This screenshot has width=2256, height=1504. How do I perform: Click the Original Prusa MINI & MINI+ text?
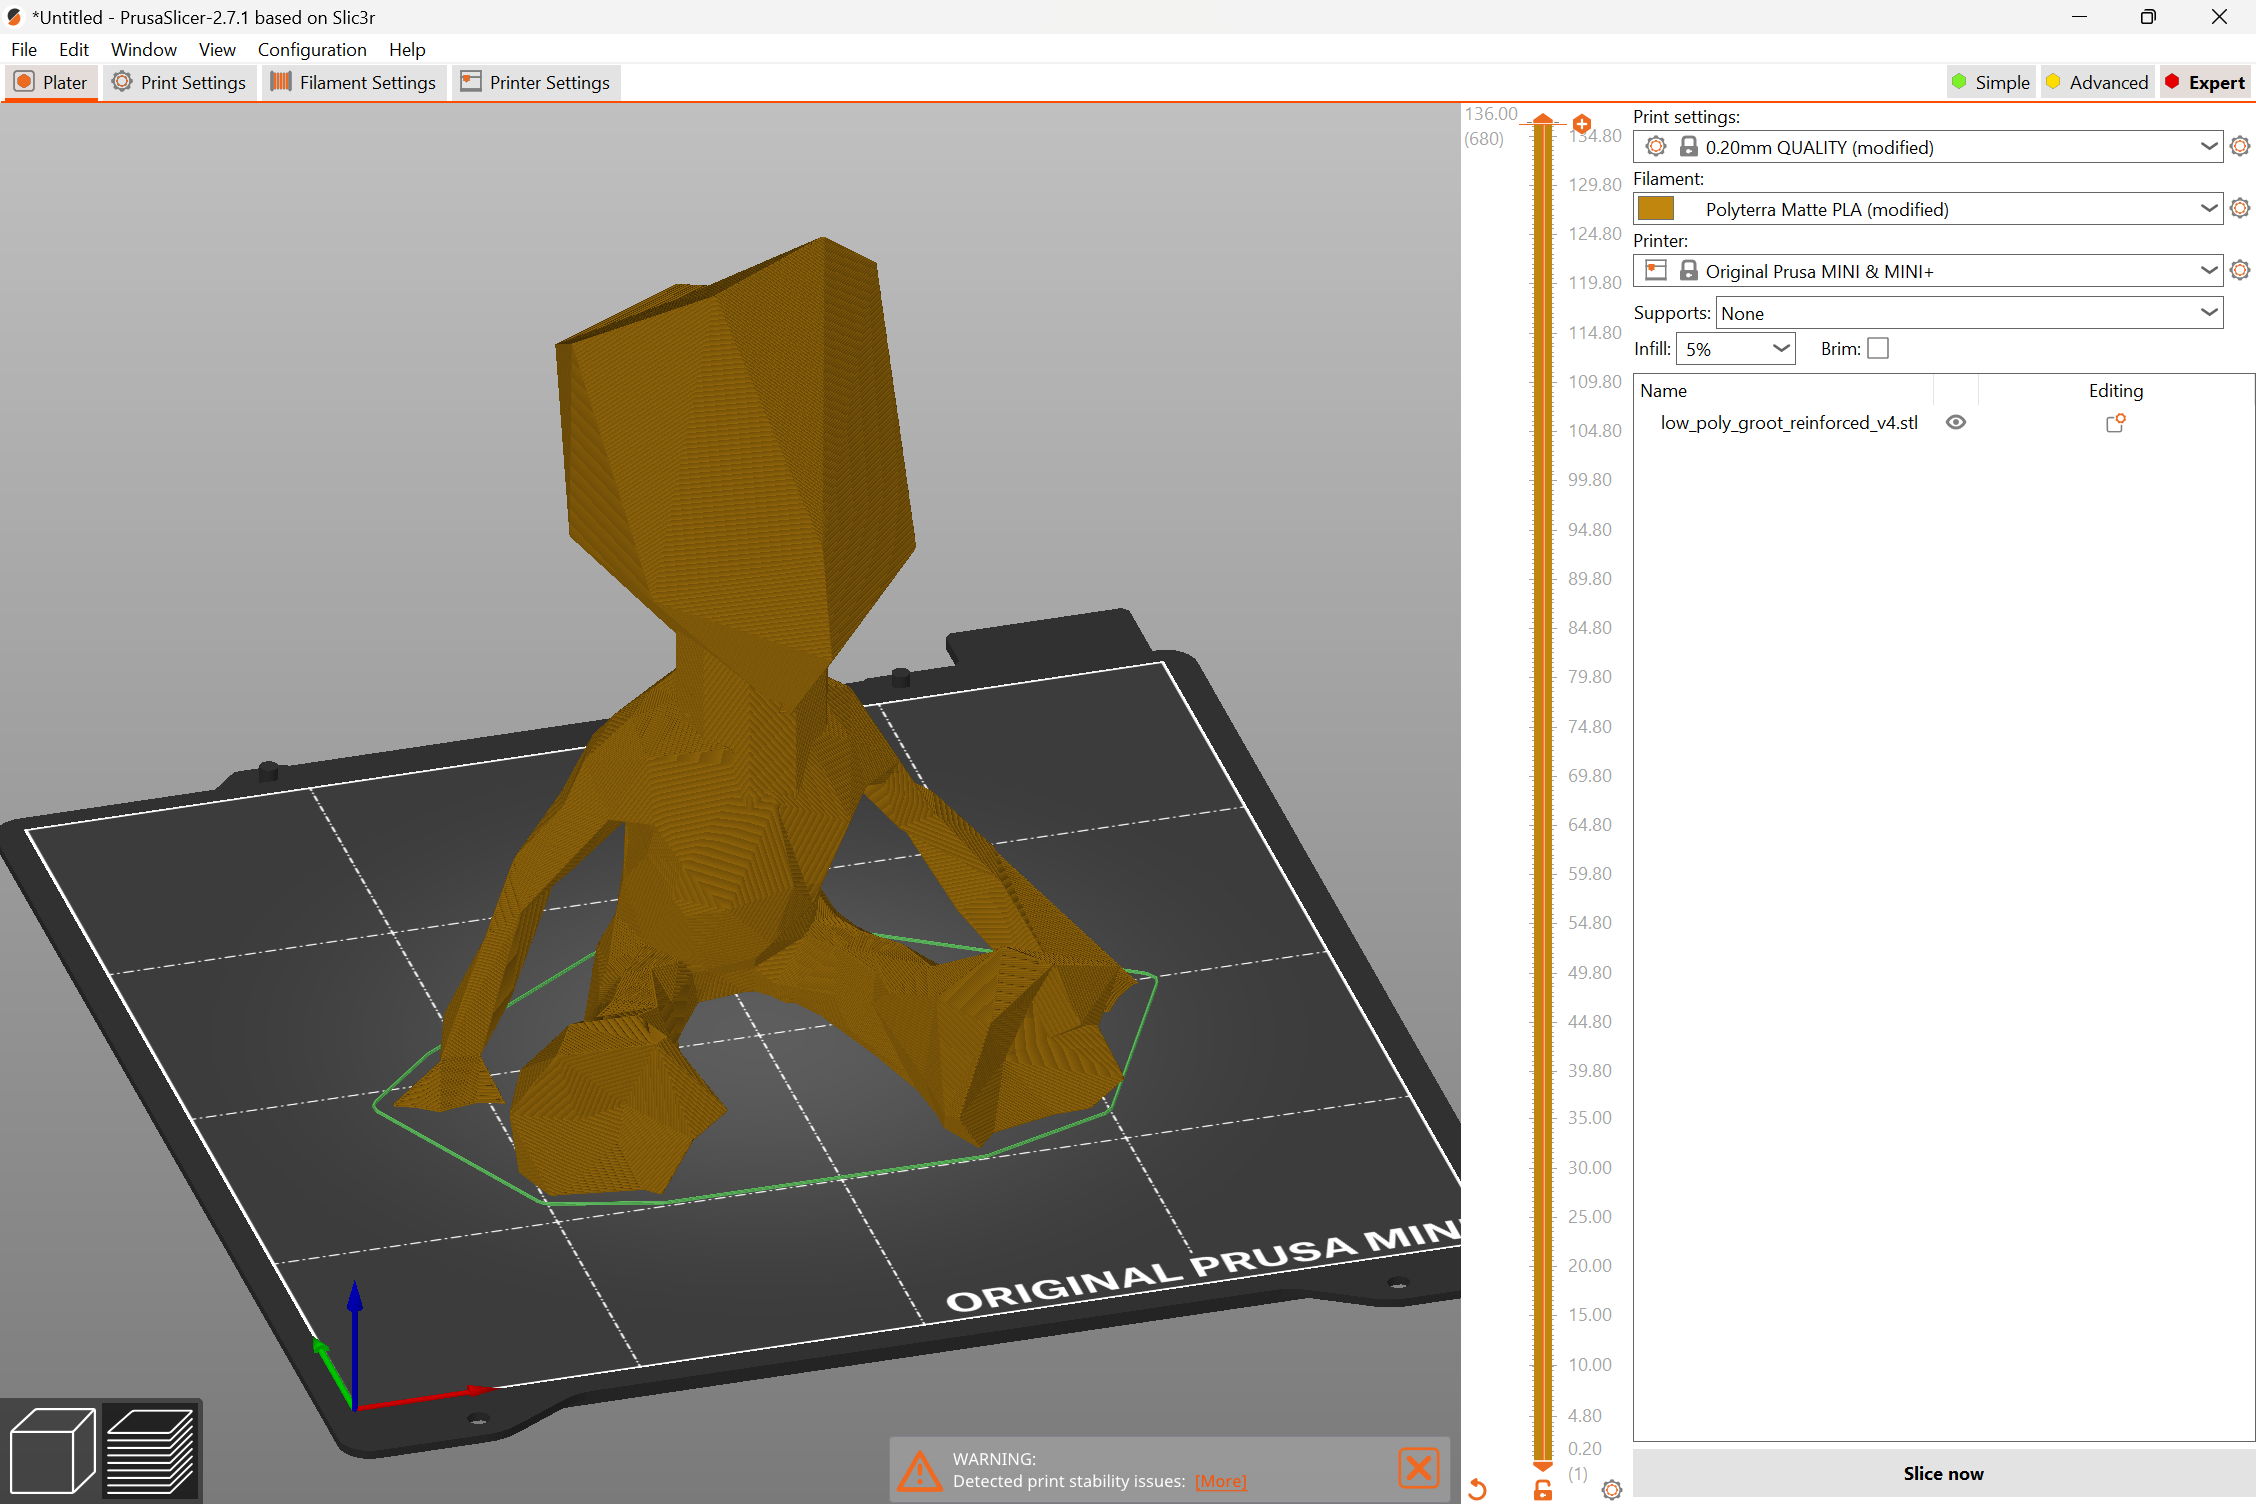(x=1819, y=272)
